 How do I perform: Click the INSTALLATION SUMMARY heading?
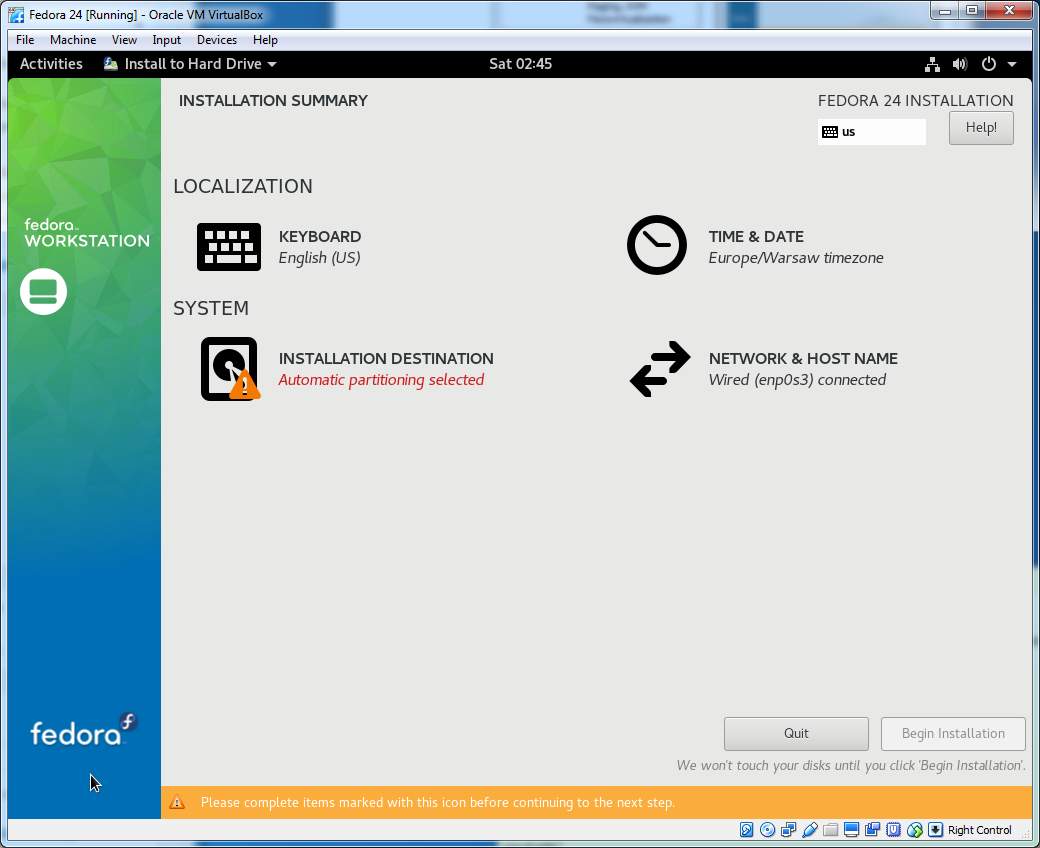click(x=273, y=101)
